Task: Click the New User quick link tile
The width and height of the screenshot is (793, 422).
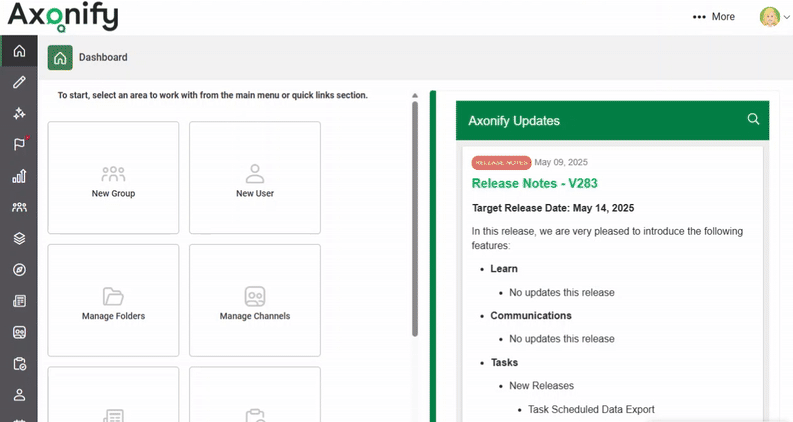Action: tap(255, 178)
